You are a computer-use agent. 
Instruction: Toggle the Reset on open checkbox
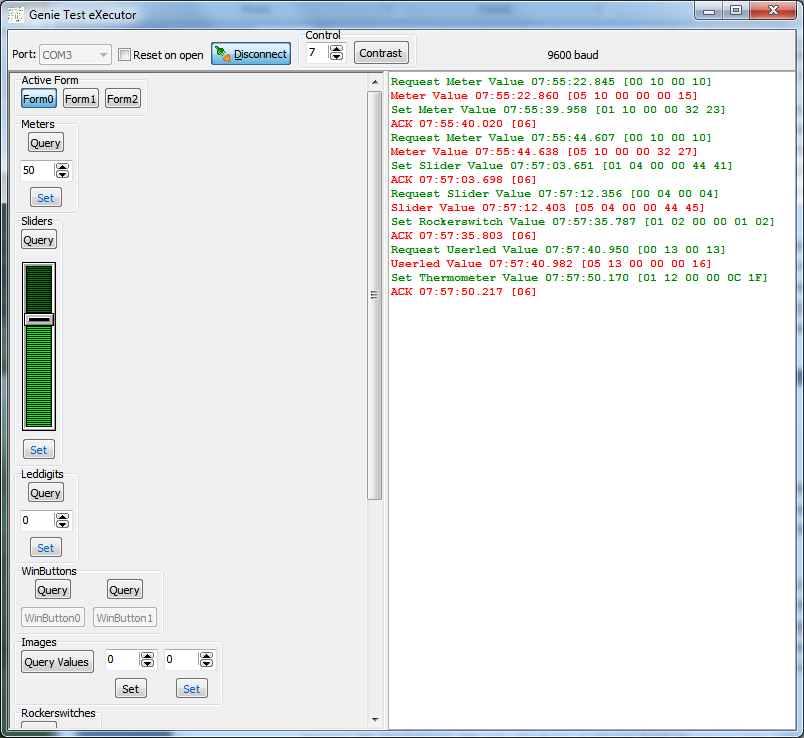[x=124, y=54]
